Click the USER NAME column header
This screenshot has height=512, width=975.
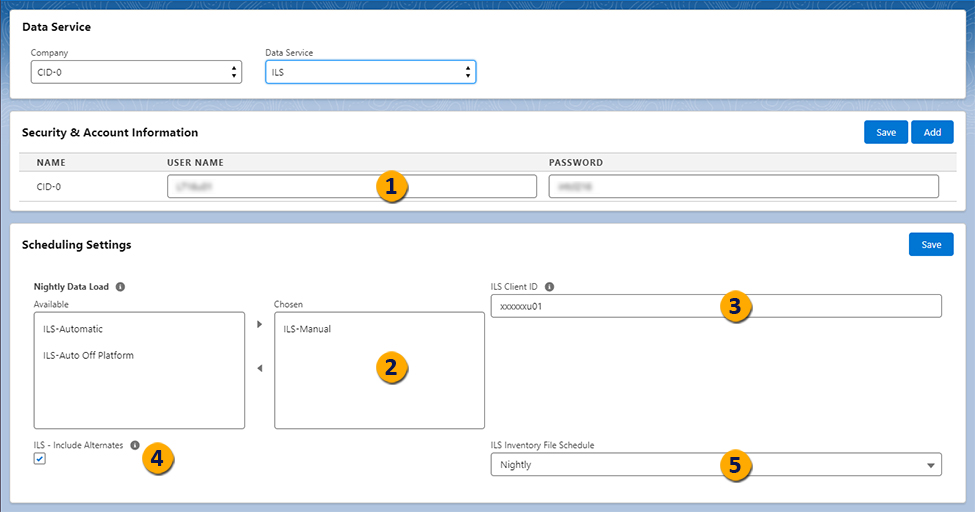[x=195, y=162]
